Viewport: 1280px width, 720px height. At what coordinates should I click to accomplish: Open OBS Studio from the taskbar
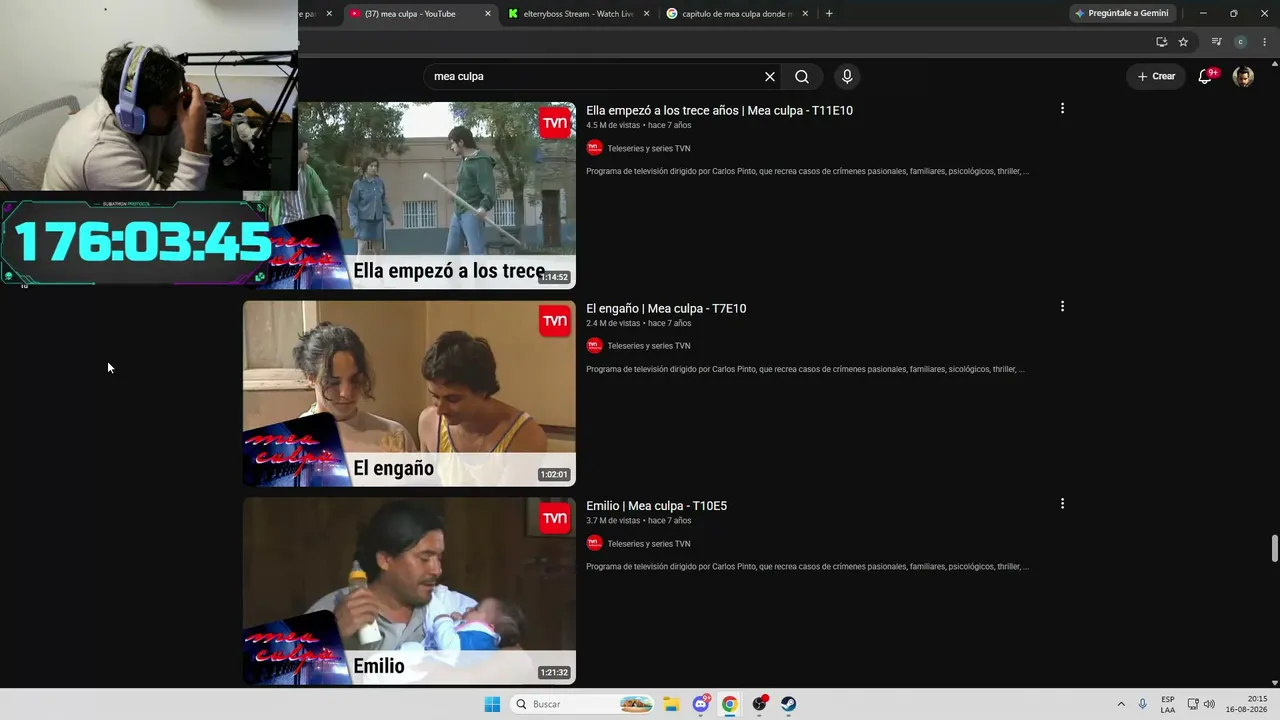[760, 704]
